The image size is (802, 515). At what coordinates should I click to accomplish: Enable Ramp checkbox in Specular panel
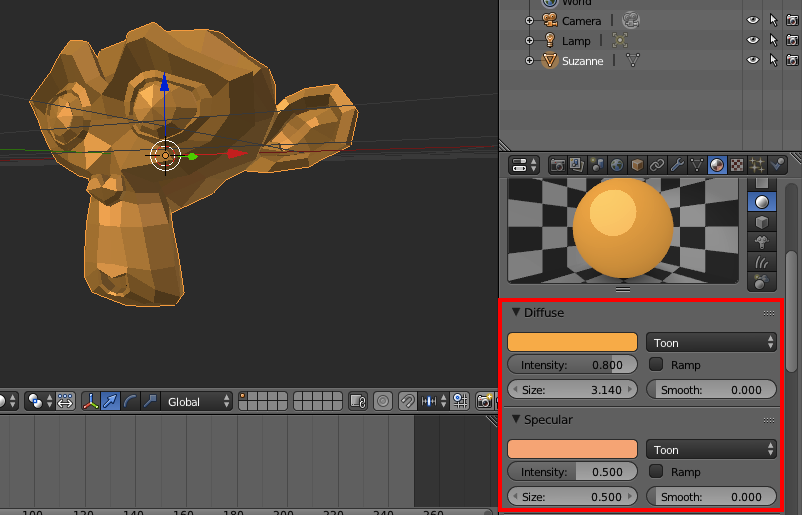[656, 471]
